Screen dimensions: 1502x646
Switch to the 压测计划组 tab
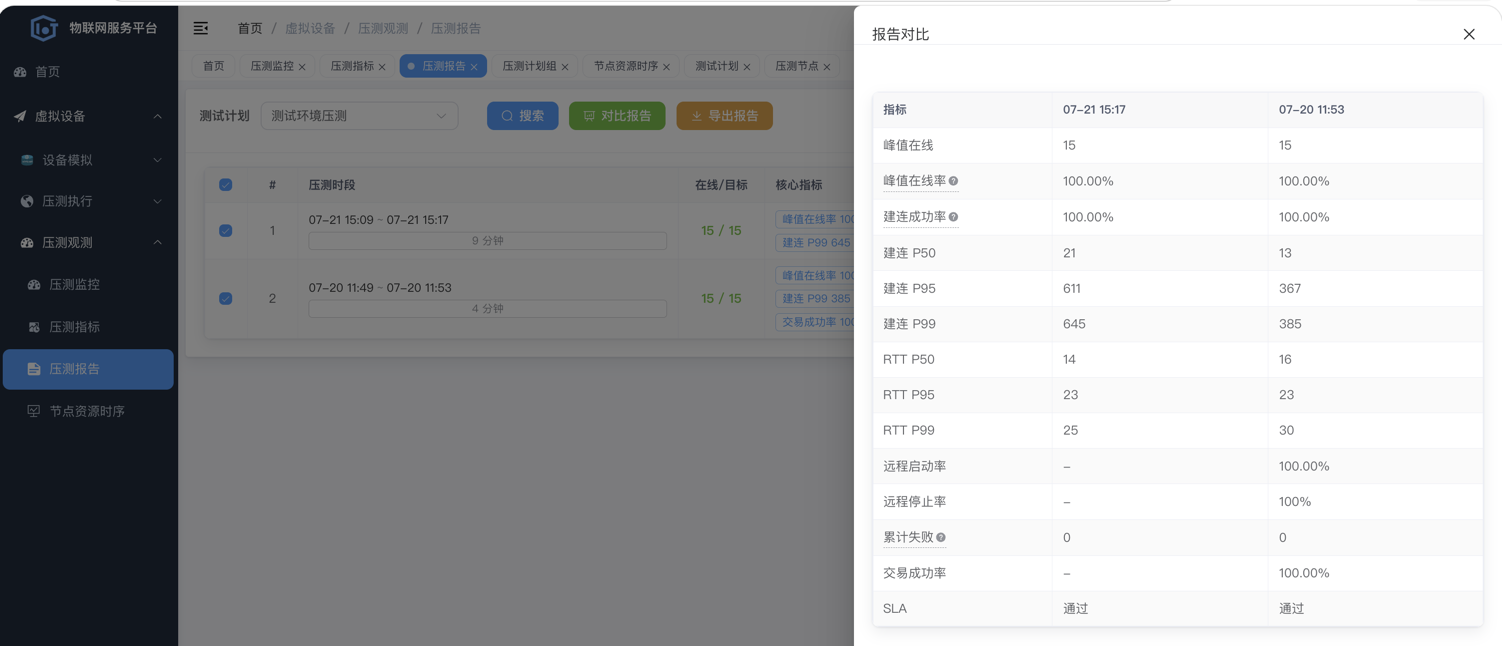coord(529,66)
